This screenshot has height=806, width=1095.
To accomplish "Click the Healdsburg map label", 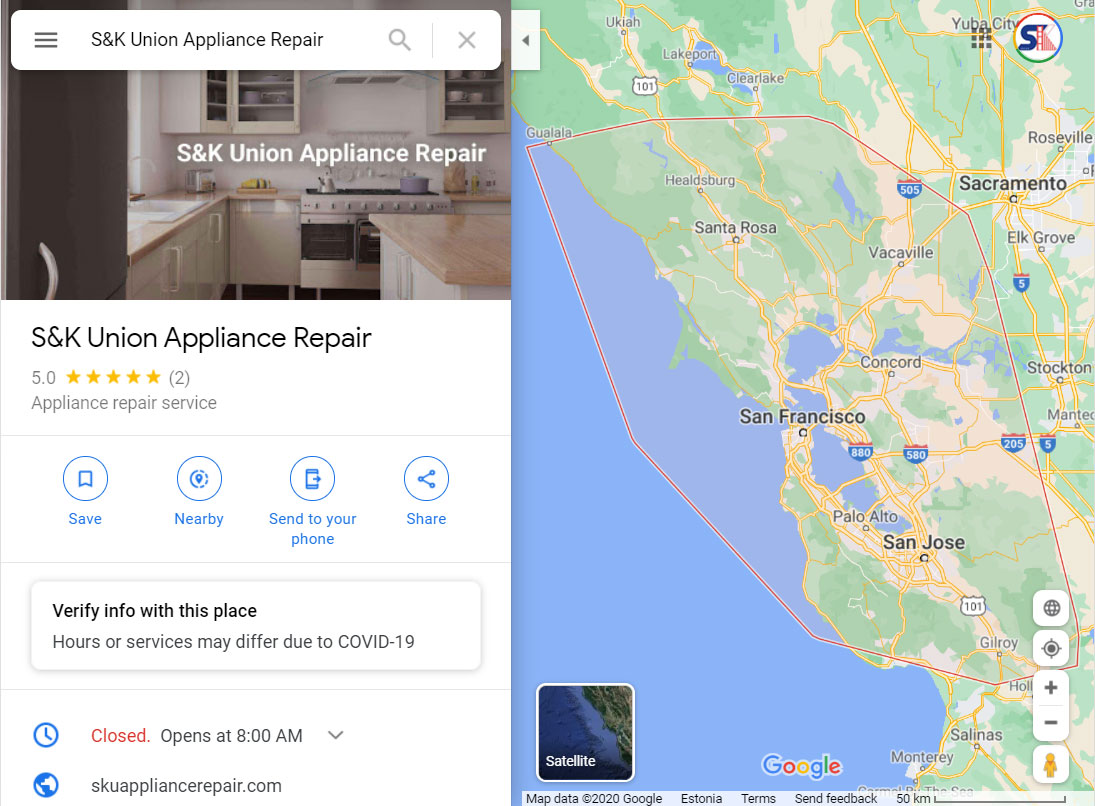I will 700,180.
